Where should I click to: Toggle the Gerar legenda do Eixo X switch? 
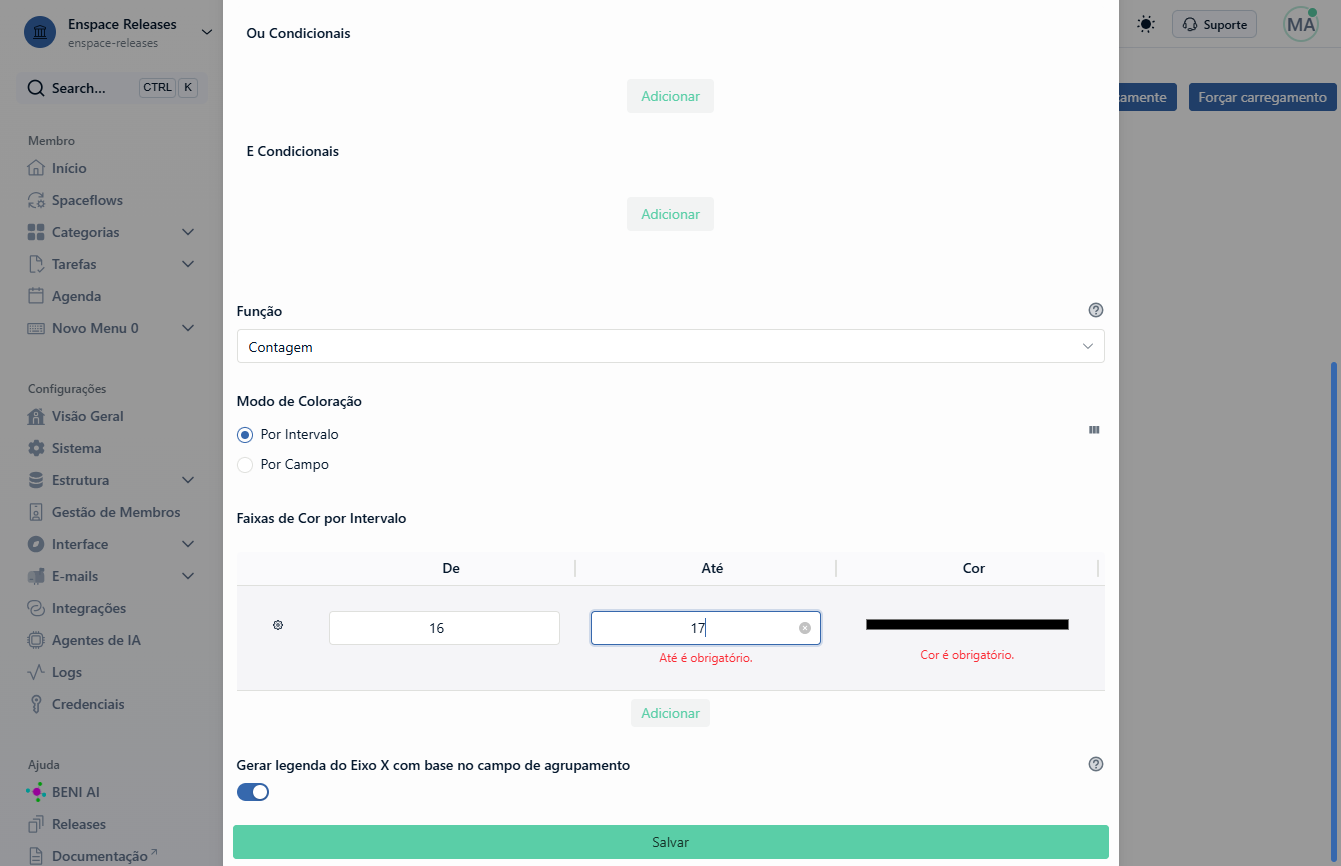(253, 792)
